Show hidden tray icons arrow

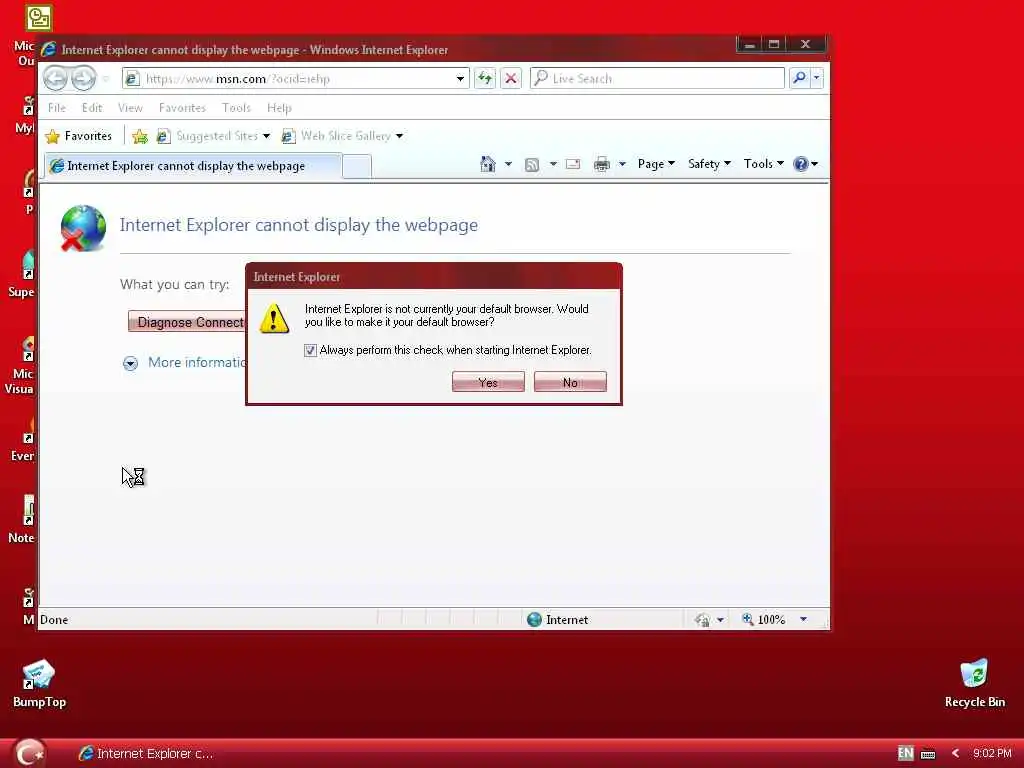tap(955, 753)
